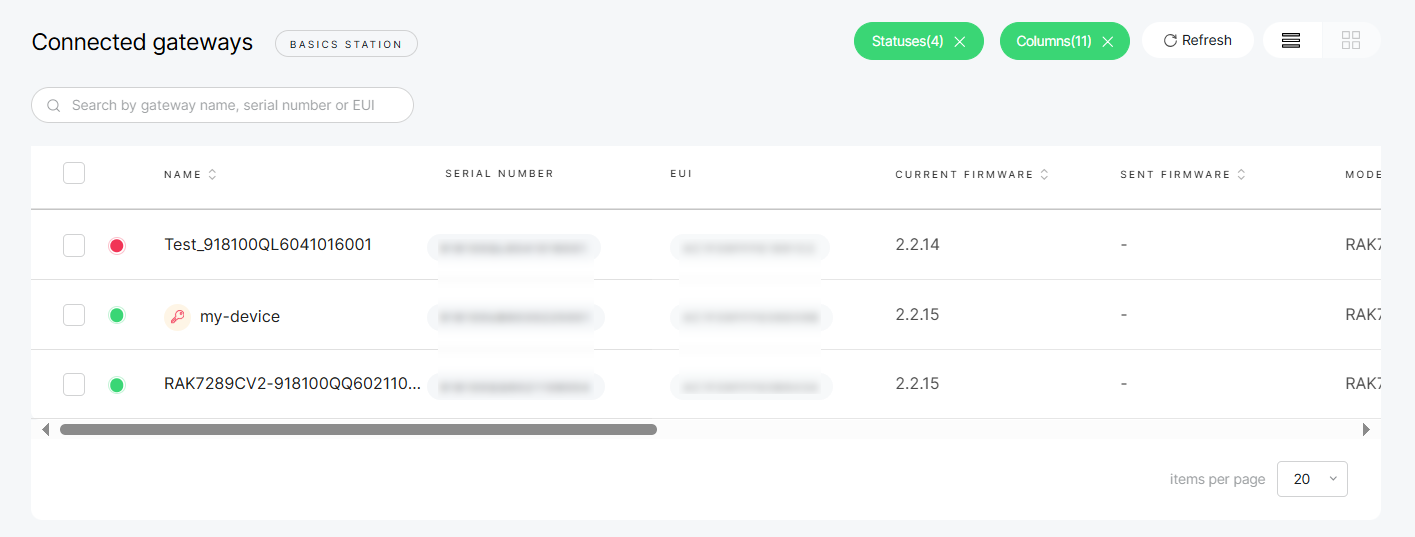The image size is (1415, 537).
Task: Click the red status dot for Test_918100QL6041016001
Action: [117, 245]
